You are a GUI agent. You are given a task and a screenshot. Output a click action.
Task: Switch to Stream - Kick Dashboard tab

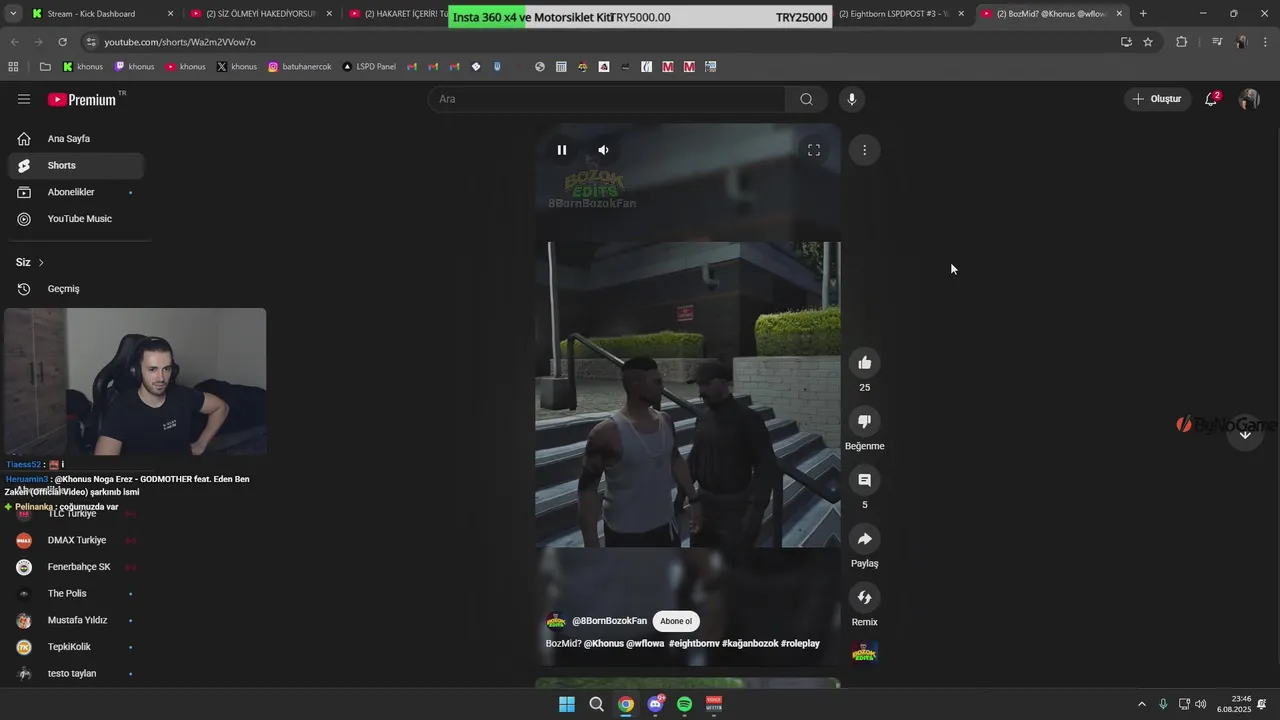[103, 14]
